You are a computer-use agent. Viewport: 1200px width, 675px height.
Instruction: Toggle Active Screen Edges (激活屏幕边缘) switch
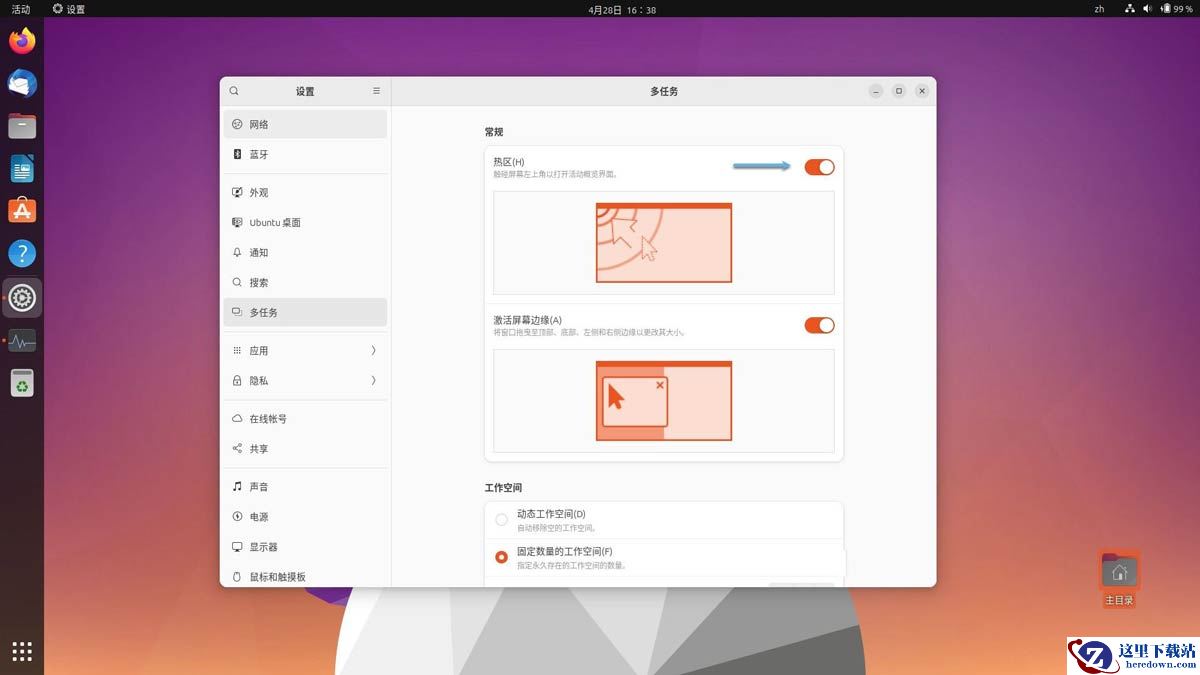[819, 325]
